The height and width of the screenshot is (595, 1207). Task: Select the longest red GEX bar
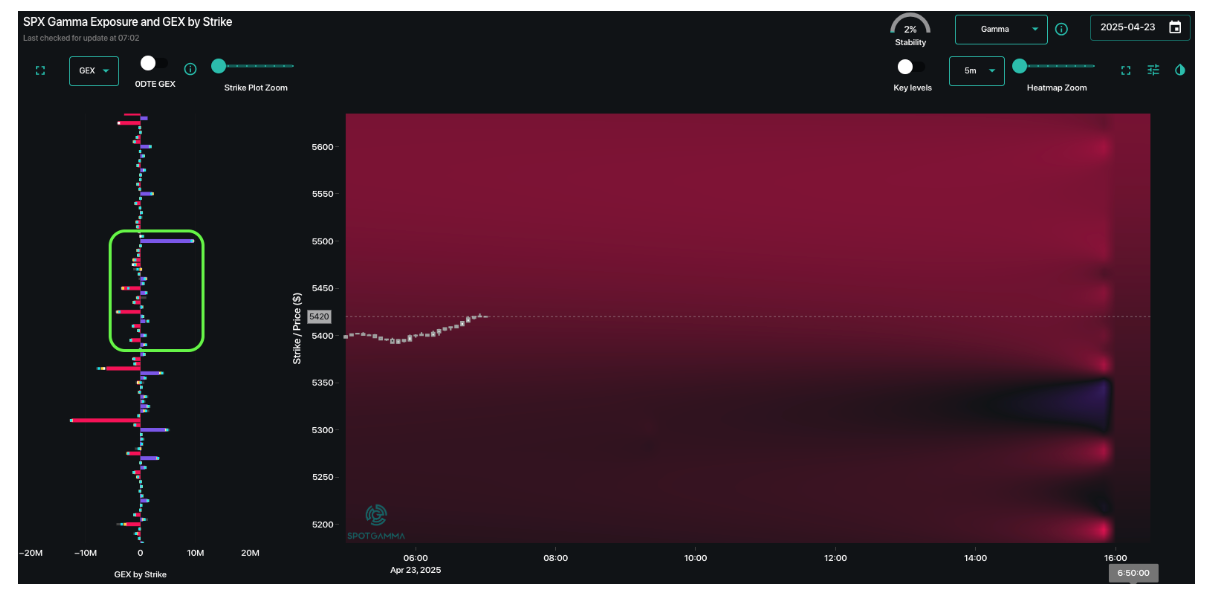105,420
